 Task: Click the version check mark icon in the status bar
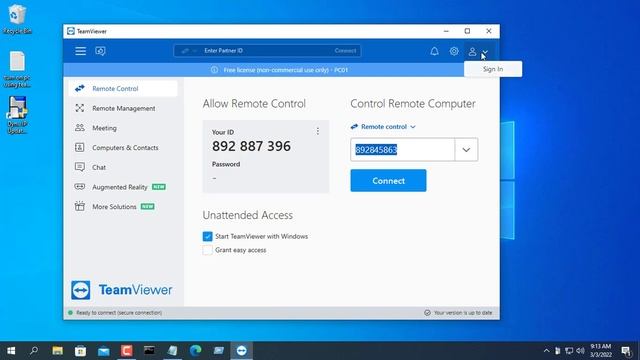coord(427,313)
